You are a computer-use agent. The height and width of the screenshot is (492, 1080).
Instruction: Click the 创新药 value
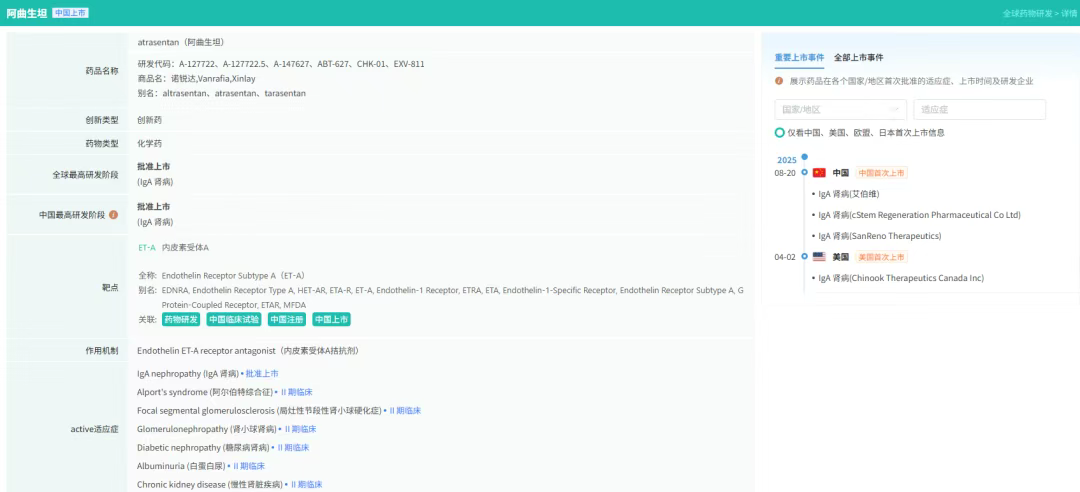(149, 120)
